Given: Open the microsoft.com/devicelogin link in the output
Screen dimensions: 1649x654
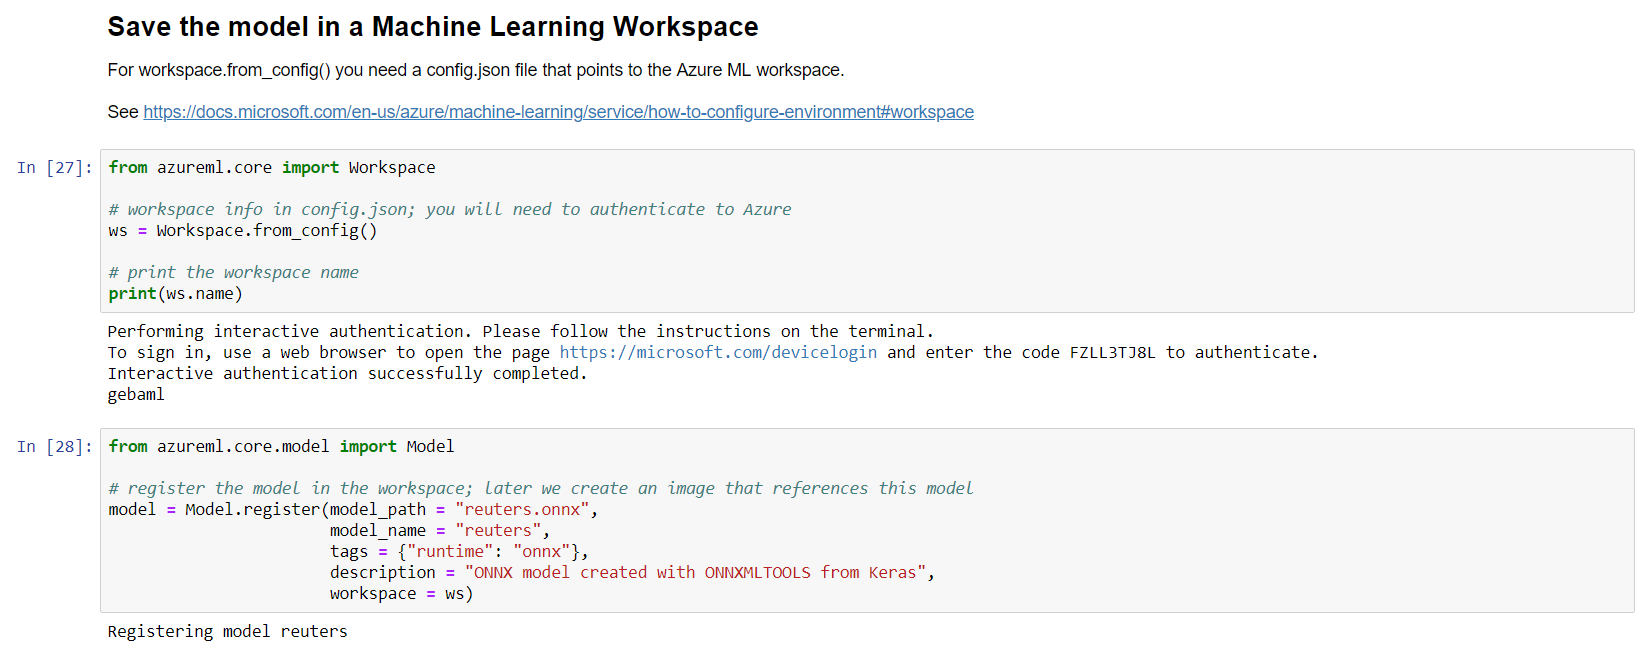Looking at the screenshot, I should tap(717, 352).
